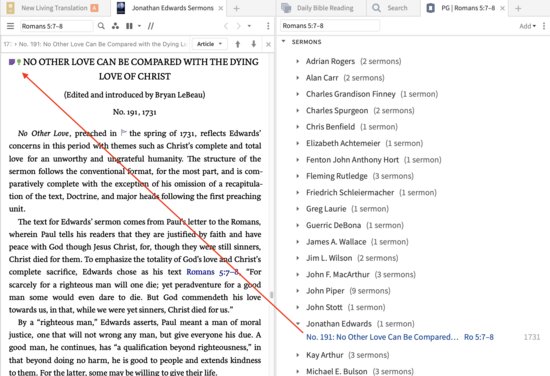This screenshot has height=376, width=550.
Task: Expand John F. MacArthur sermons
Action: pos(297,274)
